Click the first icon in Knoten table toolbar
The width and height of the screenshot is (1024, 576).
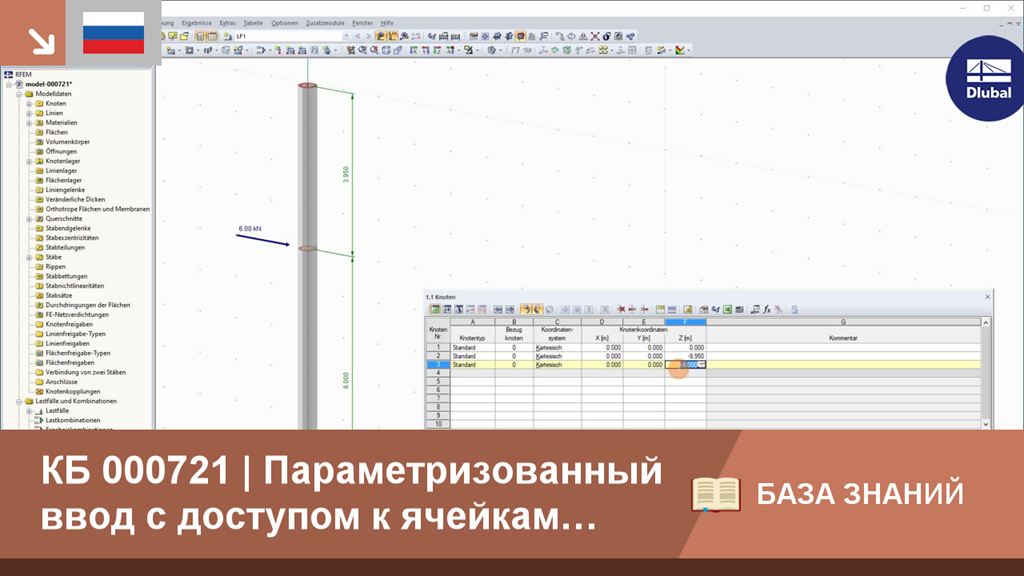pos(434,310)
